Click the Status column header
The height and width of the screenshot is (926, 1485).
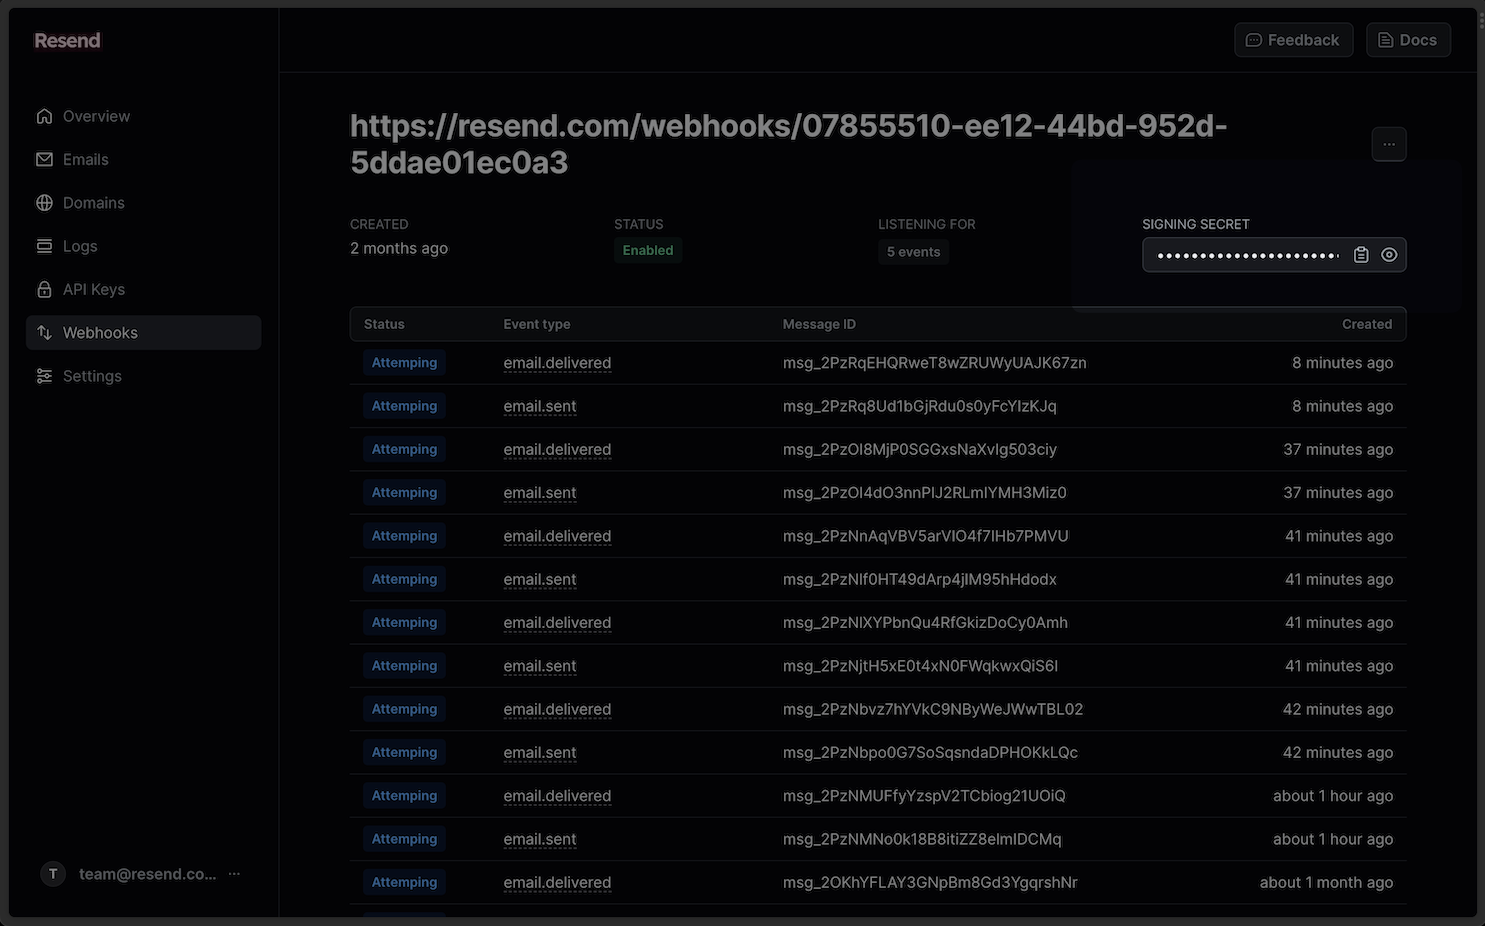click(x=384, y=324)
